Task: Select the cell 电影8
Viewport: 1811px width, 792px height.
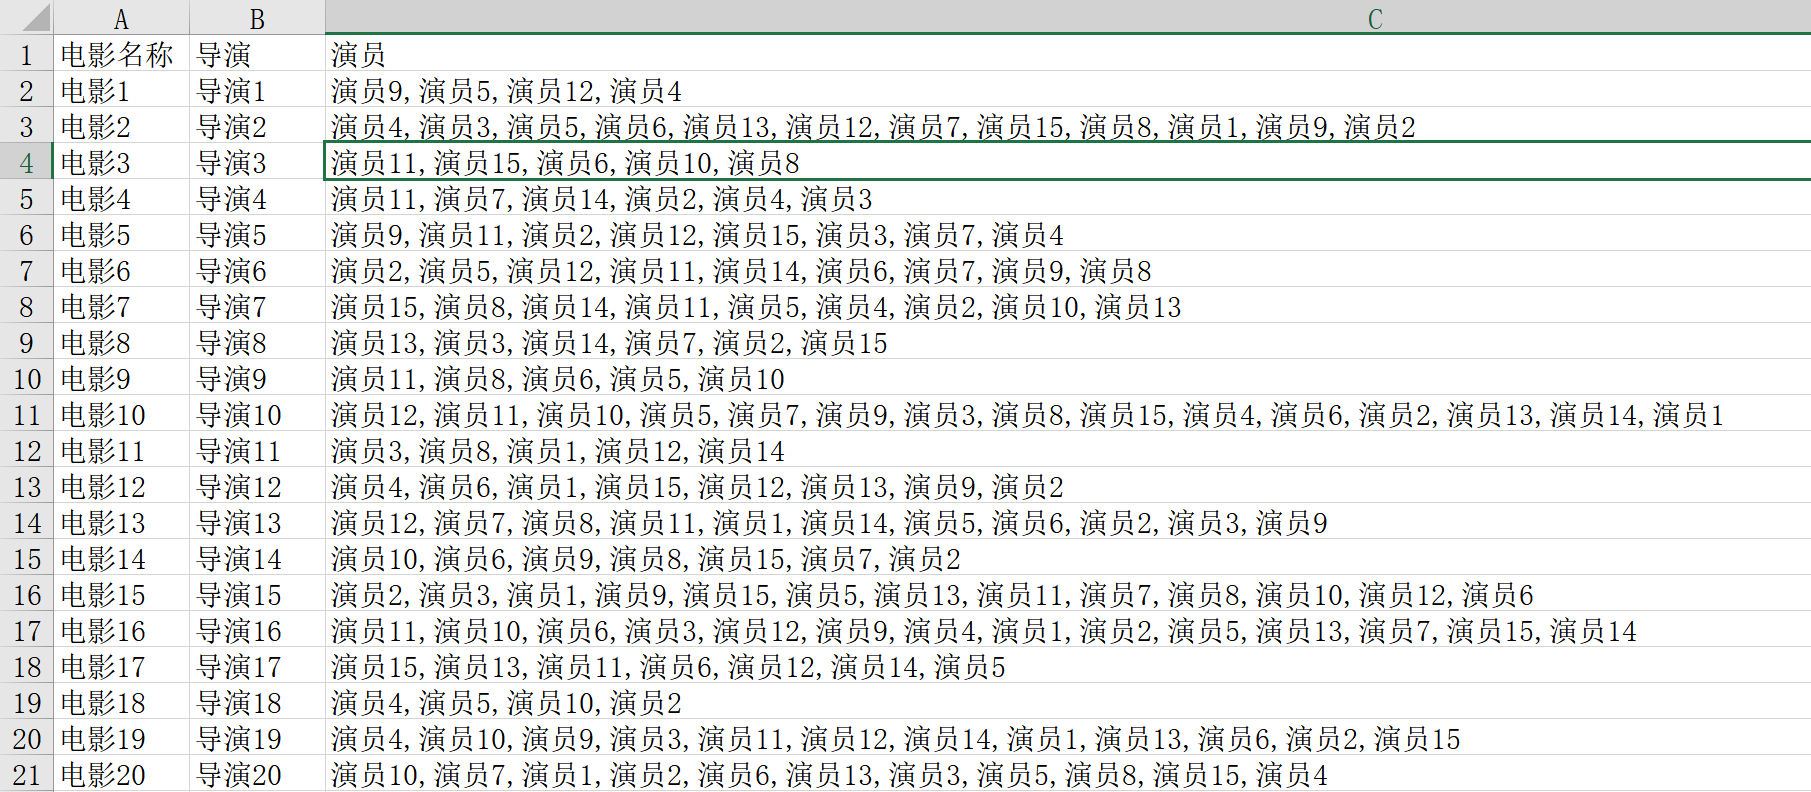Action: [121, 342]
